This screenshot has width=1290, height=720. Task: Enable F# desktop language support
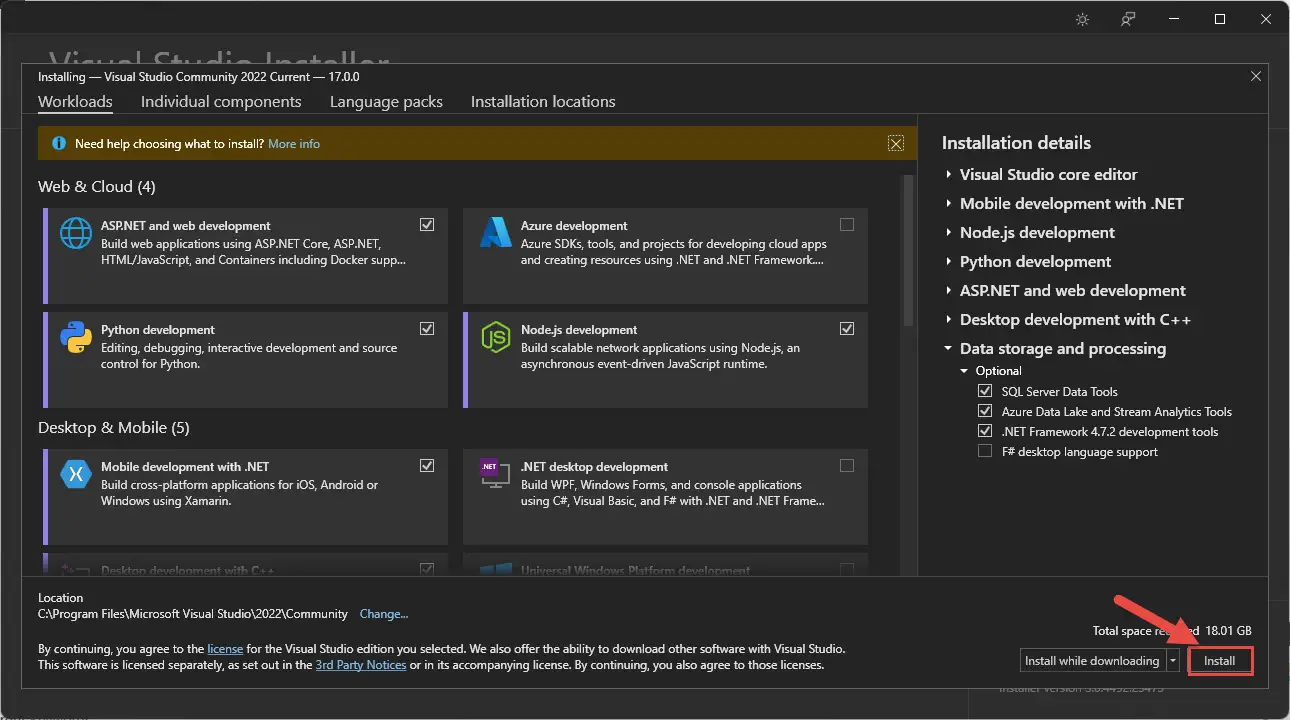point(985,452)
